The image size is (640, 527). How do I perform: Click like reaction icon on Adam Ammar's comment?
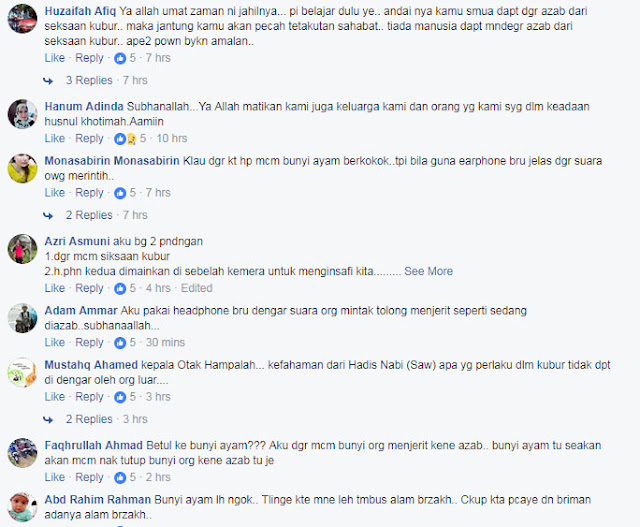(120, 343)
